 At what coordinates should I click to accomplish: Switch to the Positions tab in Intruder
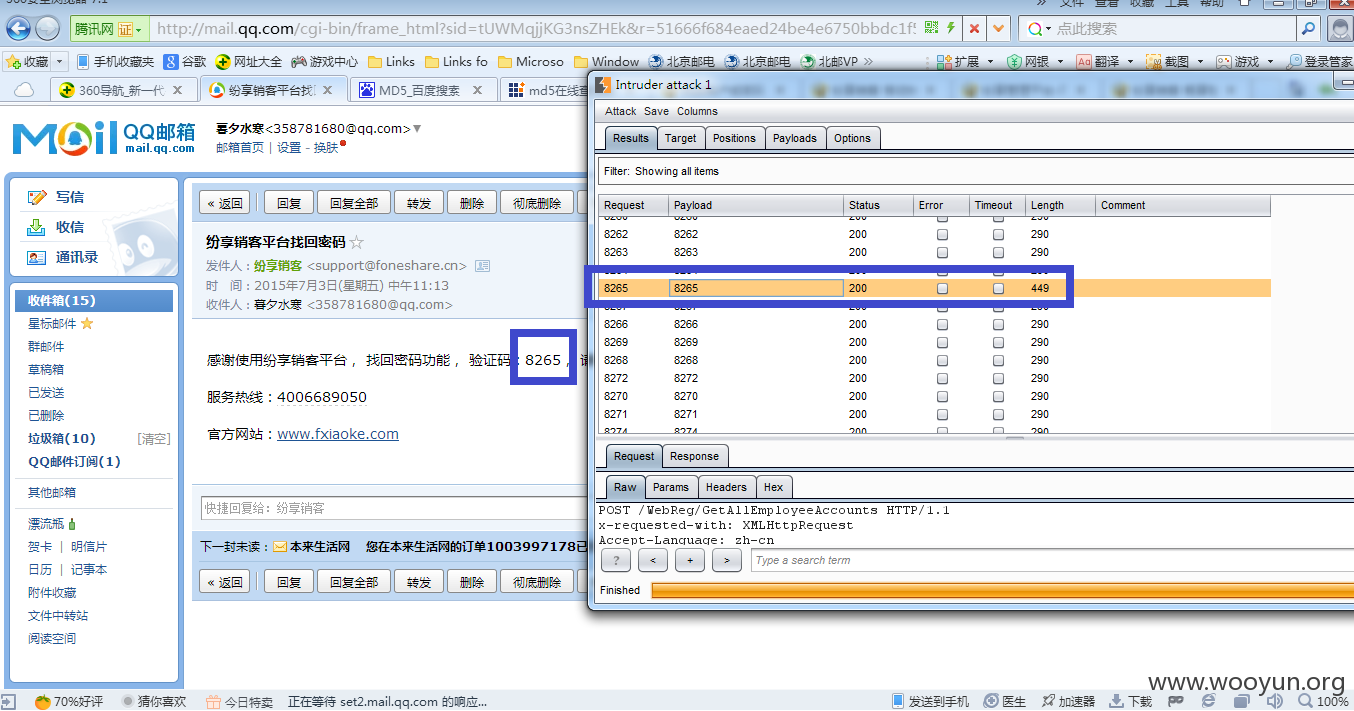734,138
